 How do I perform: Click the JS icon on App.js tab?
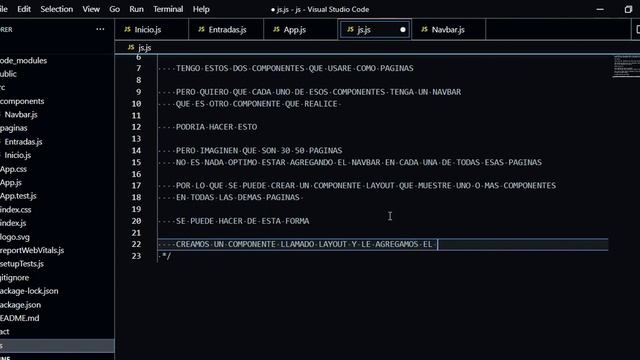(x=276, y=29)
